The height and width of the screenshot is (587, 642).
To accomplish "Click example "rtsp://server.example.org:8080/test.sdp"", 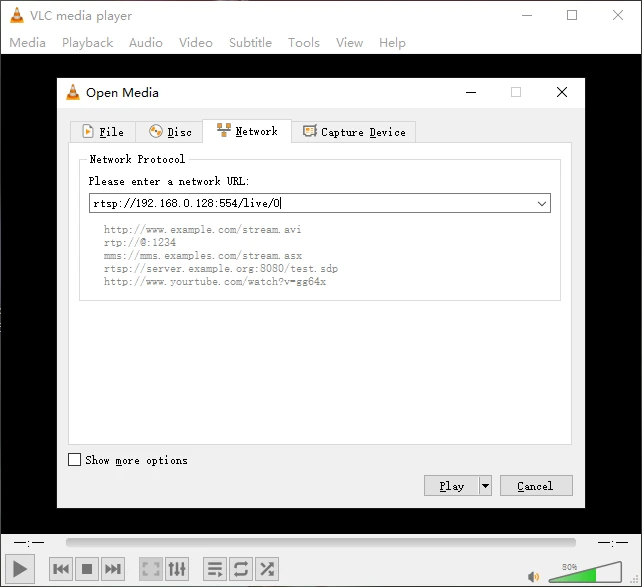I will 221,269.
